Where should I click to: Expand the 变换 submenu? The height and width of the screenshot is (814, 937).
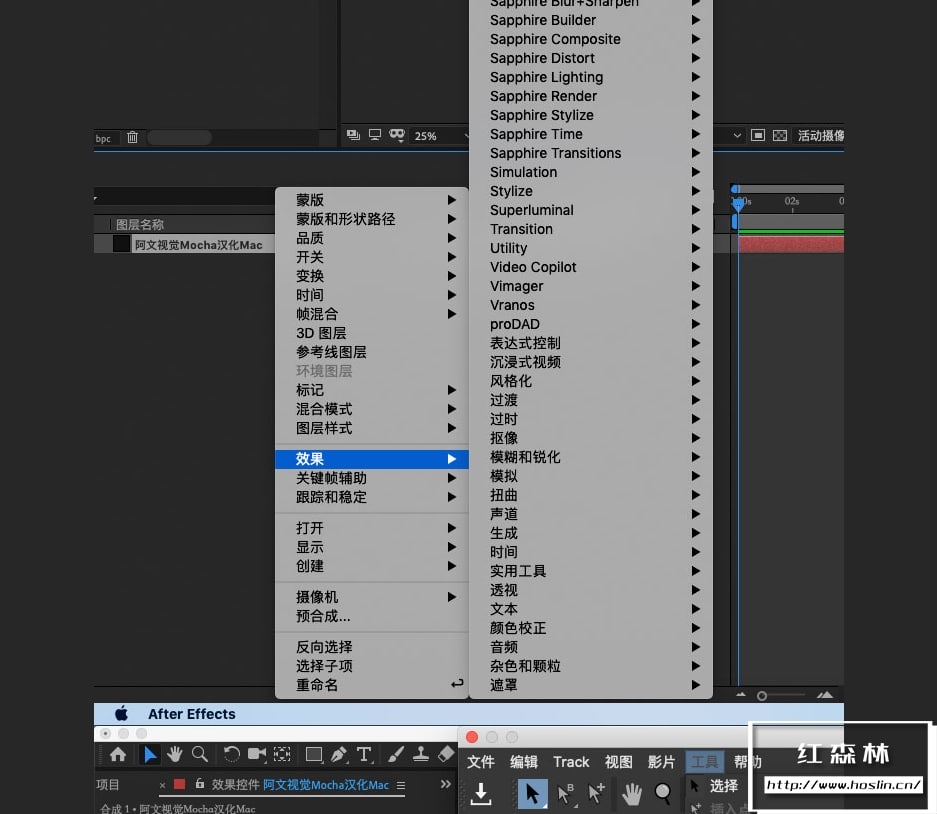(x=372, y=276)
